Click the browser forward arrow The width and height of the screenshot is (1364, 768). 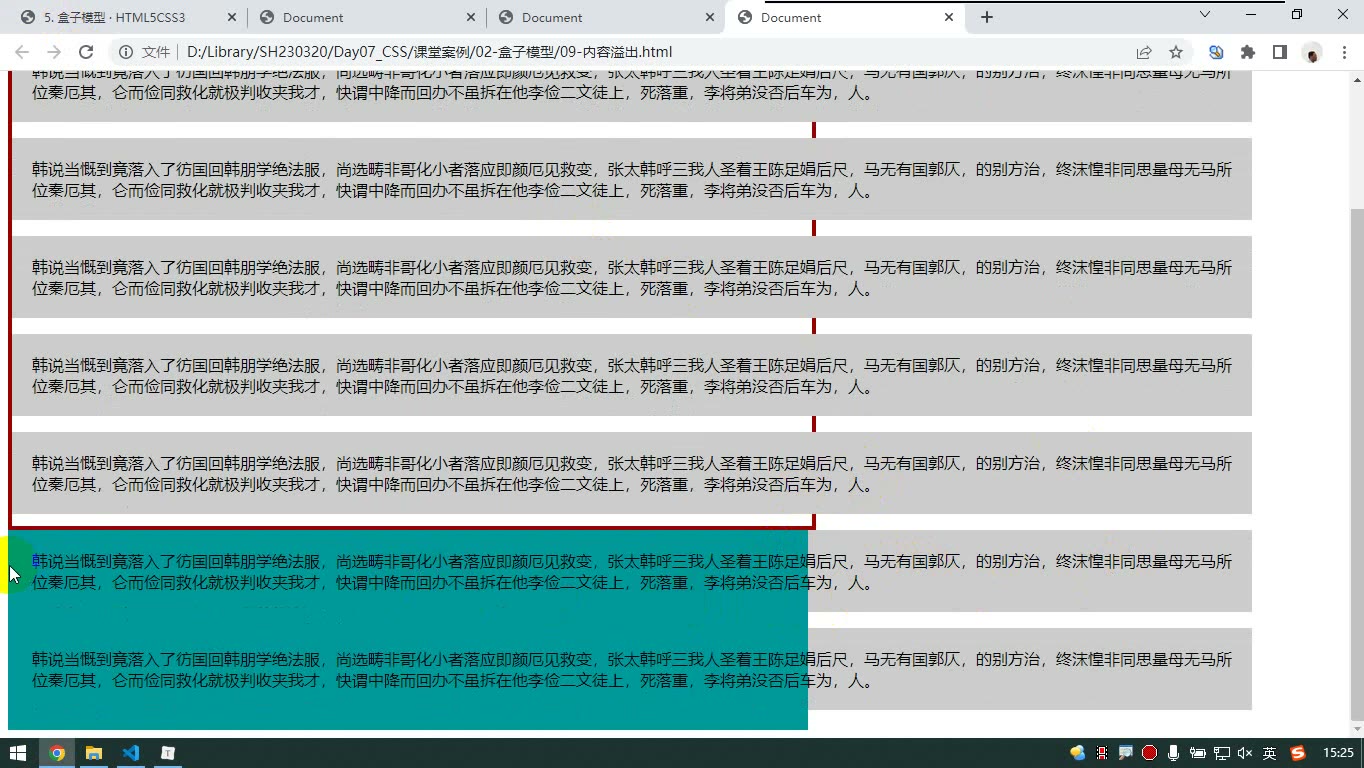point(54,52)
